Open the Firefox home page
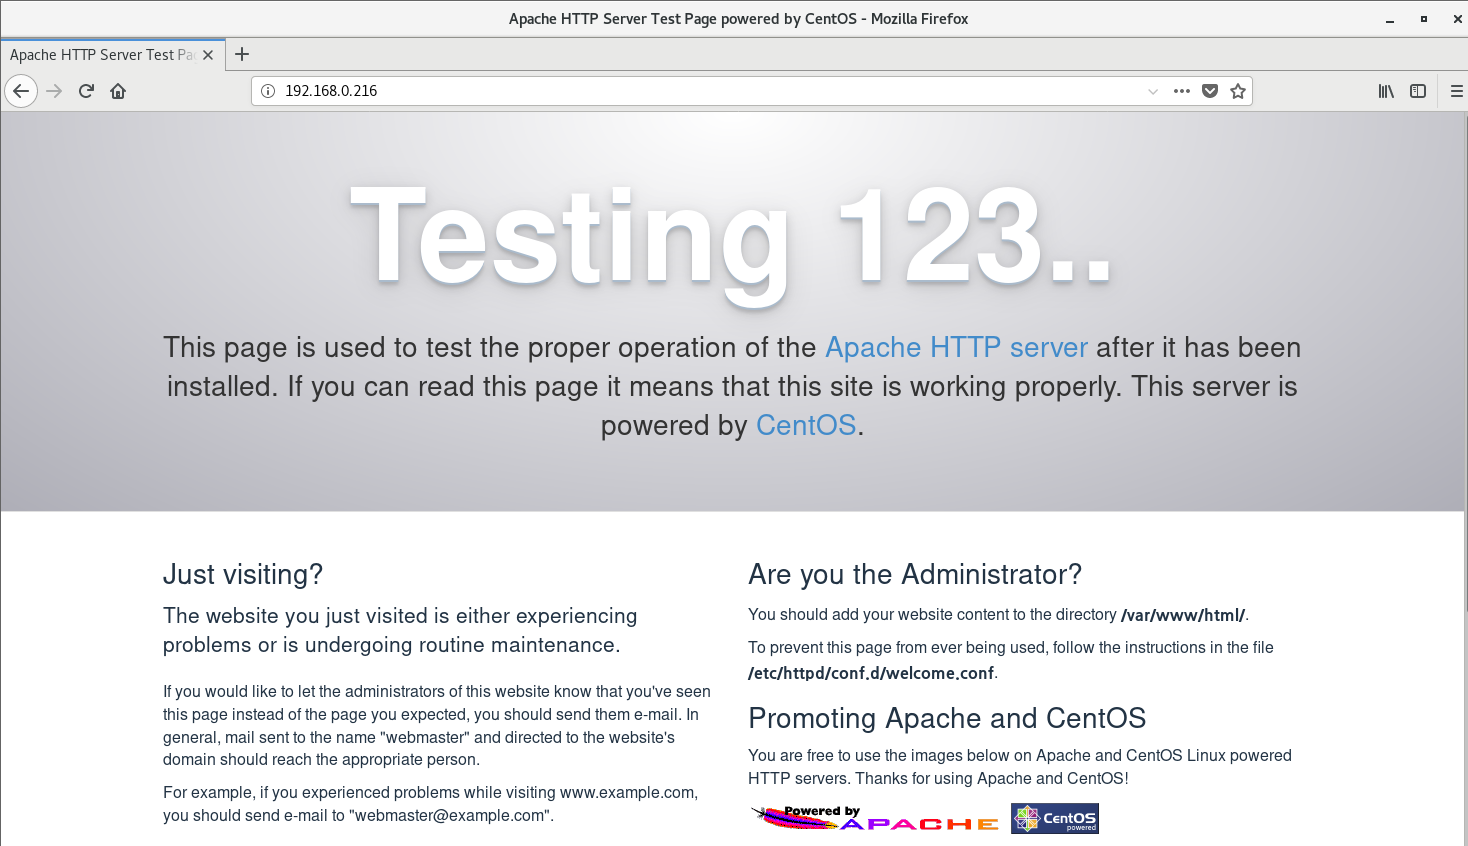 (x=118, y=91)
